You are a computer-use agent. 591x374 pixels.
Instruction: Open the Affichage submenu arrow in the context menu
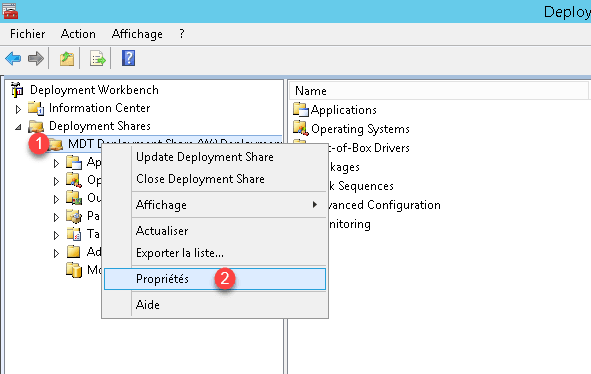315,204
